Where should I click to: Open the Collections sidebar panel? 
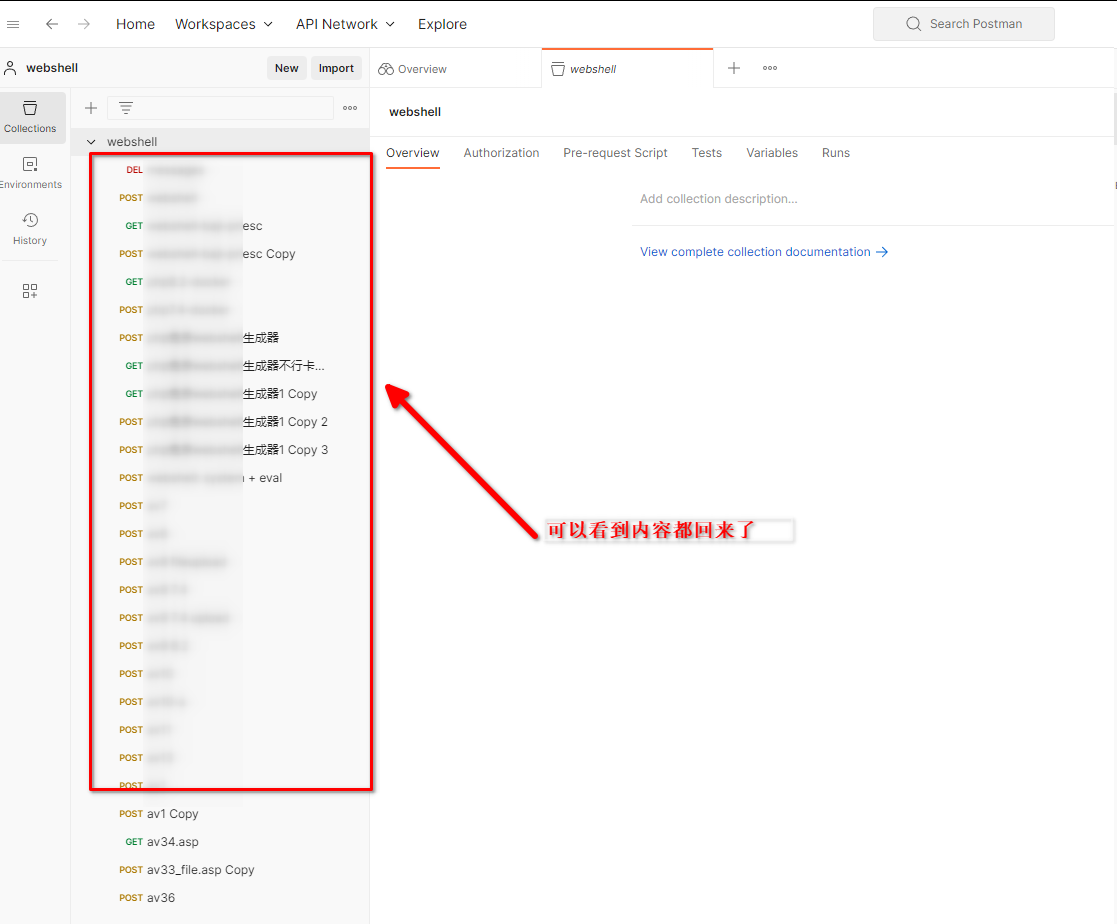30,116
